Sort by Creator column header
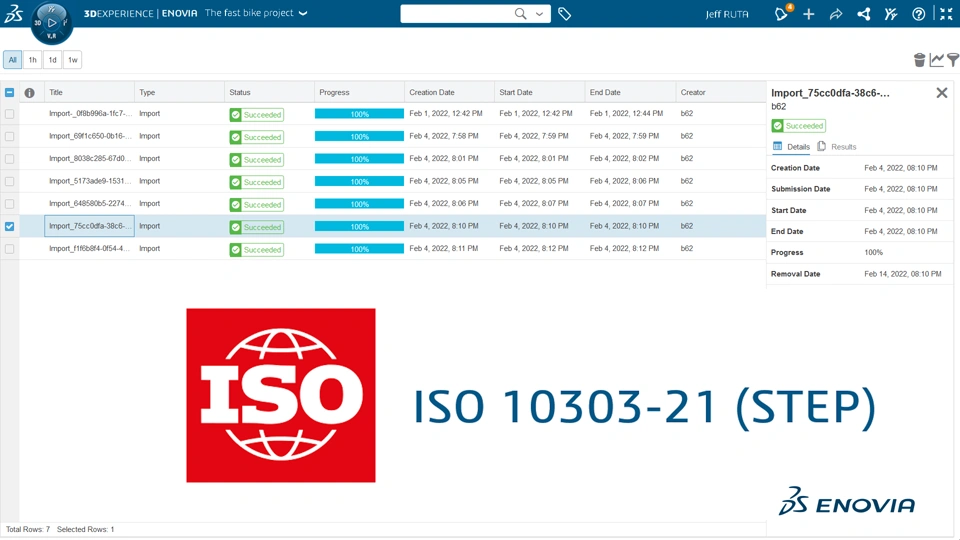Screen dimensions: 960x540 point(721,92)
